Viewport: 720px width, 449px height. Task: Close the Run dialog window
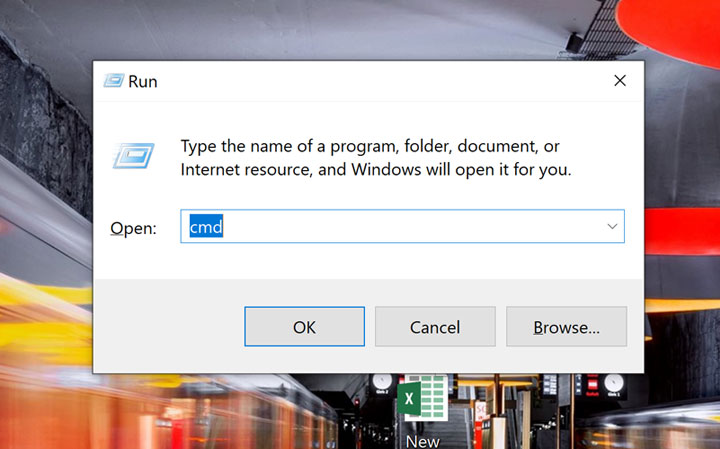click(620, 81)
